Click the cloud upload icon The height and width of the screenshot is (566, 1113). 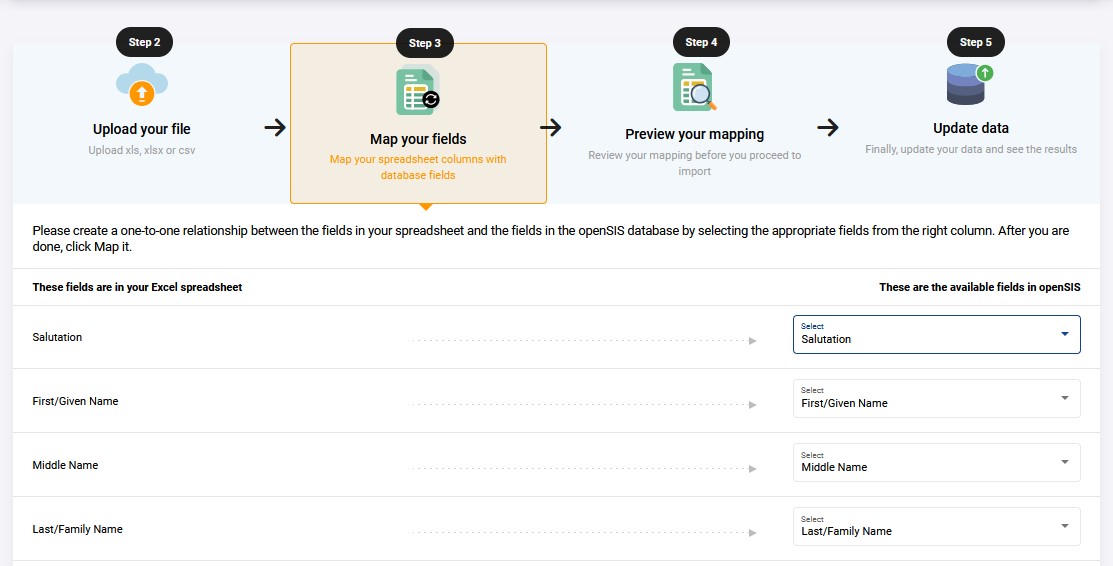[142, 85]
